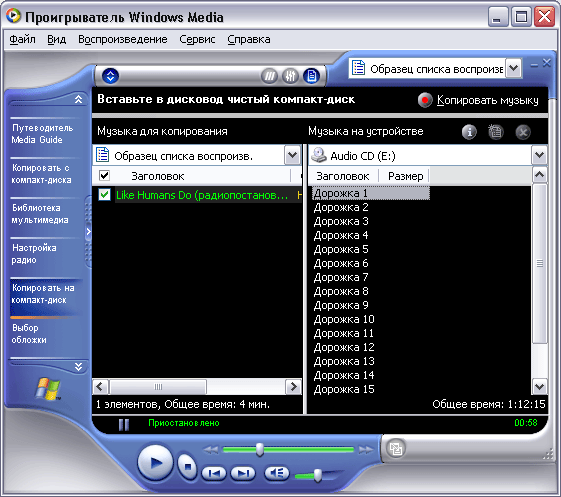
Task: Expand the Образец списка воспроизв. dropdown
Action: click(292, 155)
